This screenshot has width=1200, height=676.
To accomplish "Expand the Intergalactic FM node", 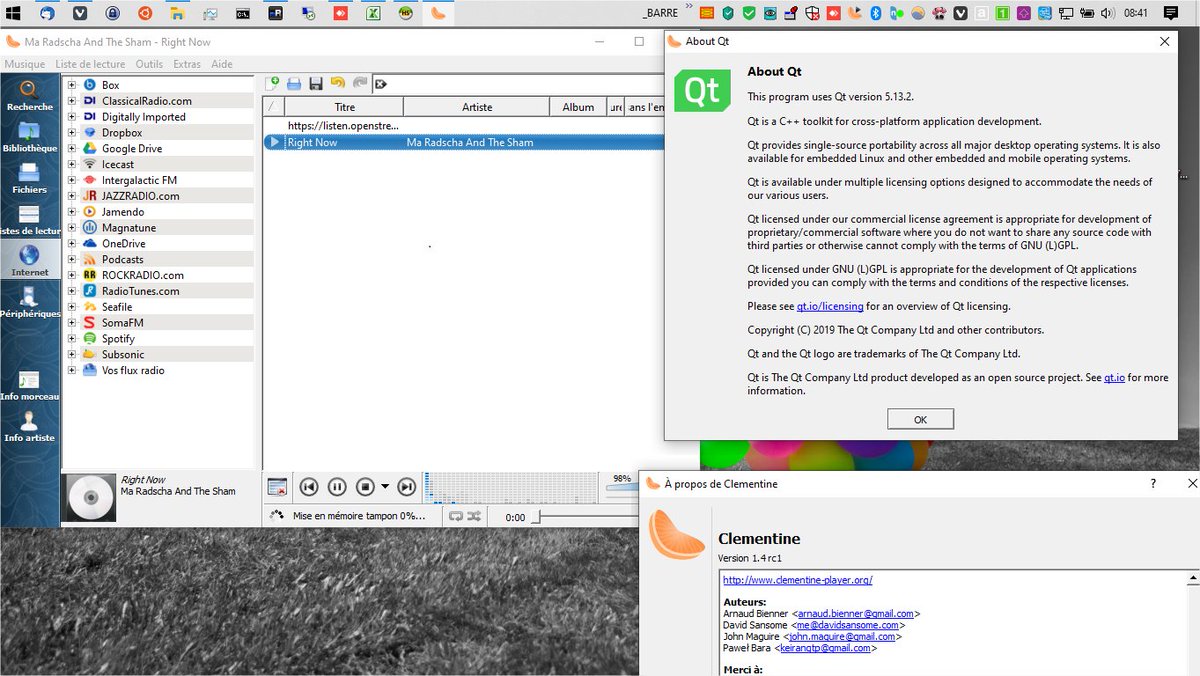I will (x=72, y=180).
